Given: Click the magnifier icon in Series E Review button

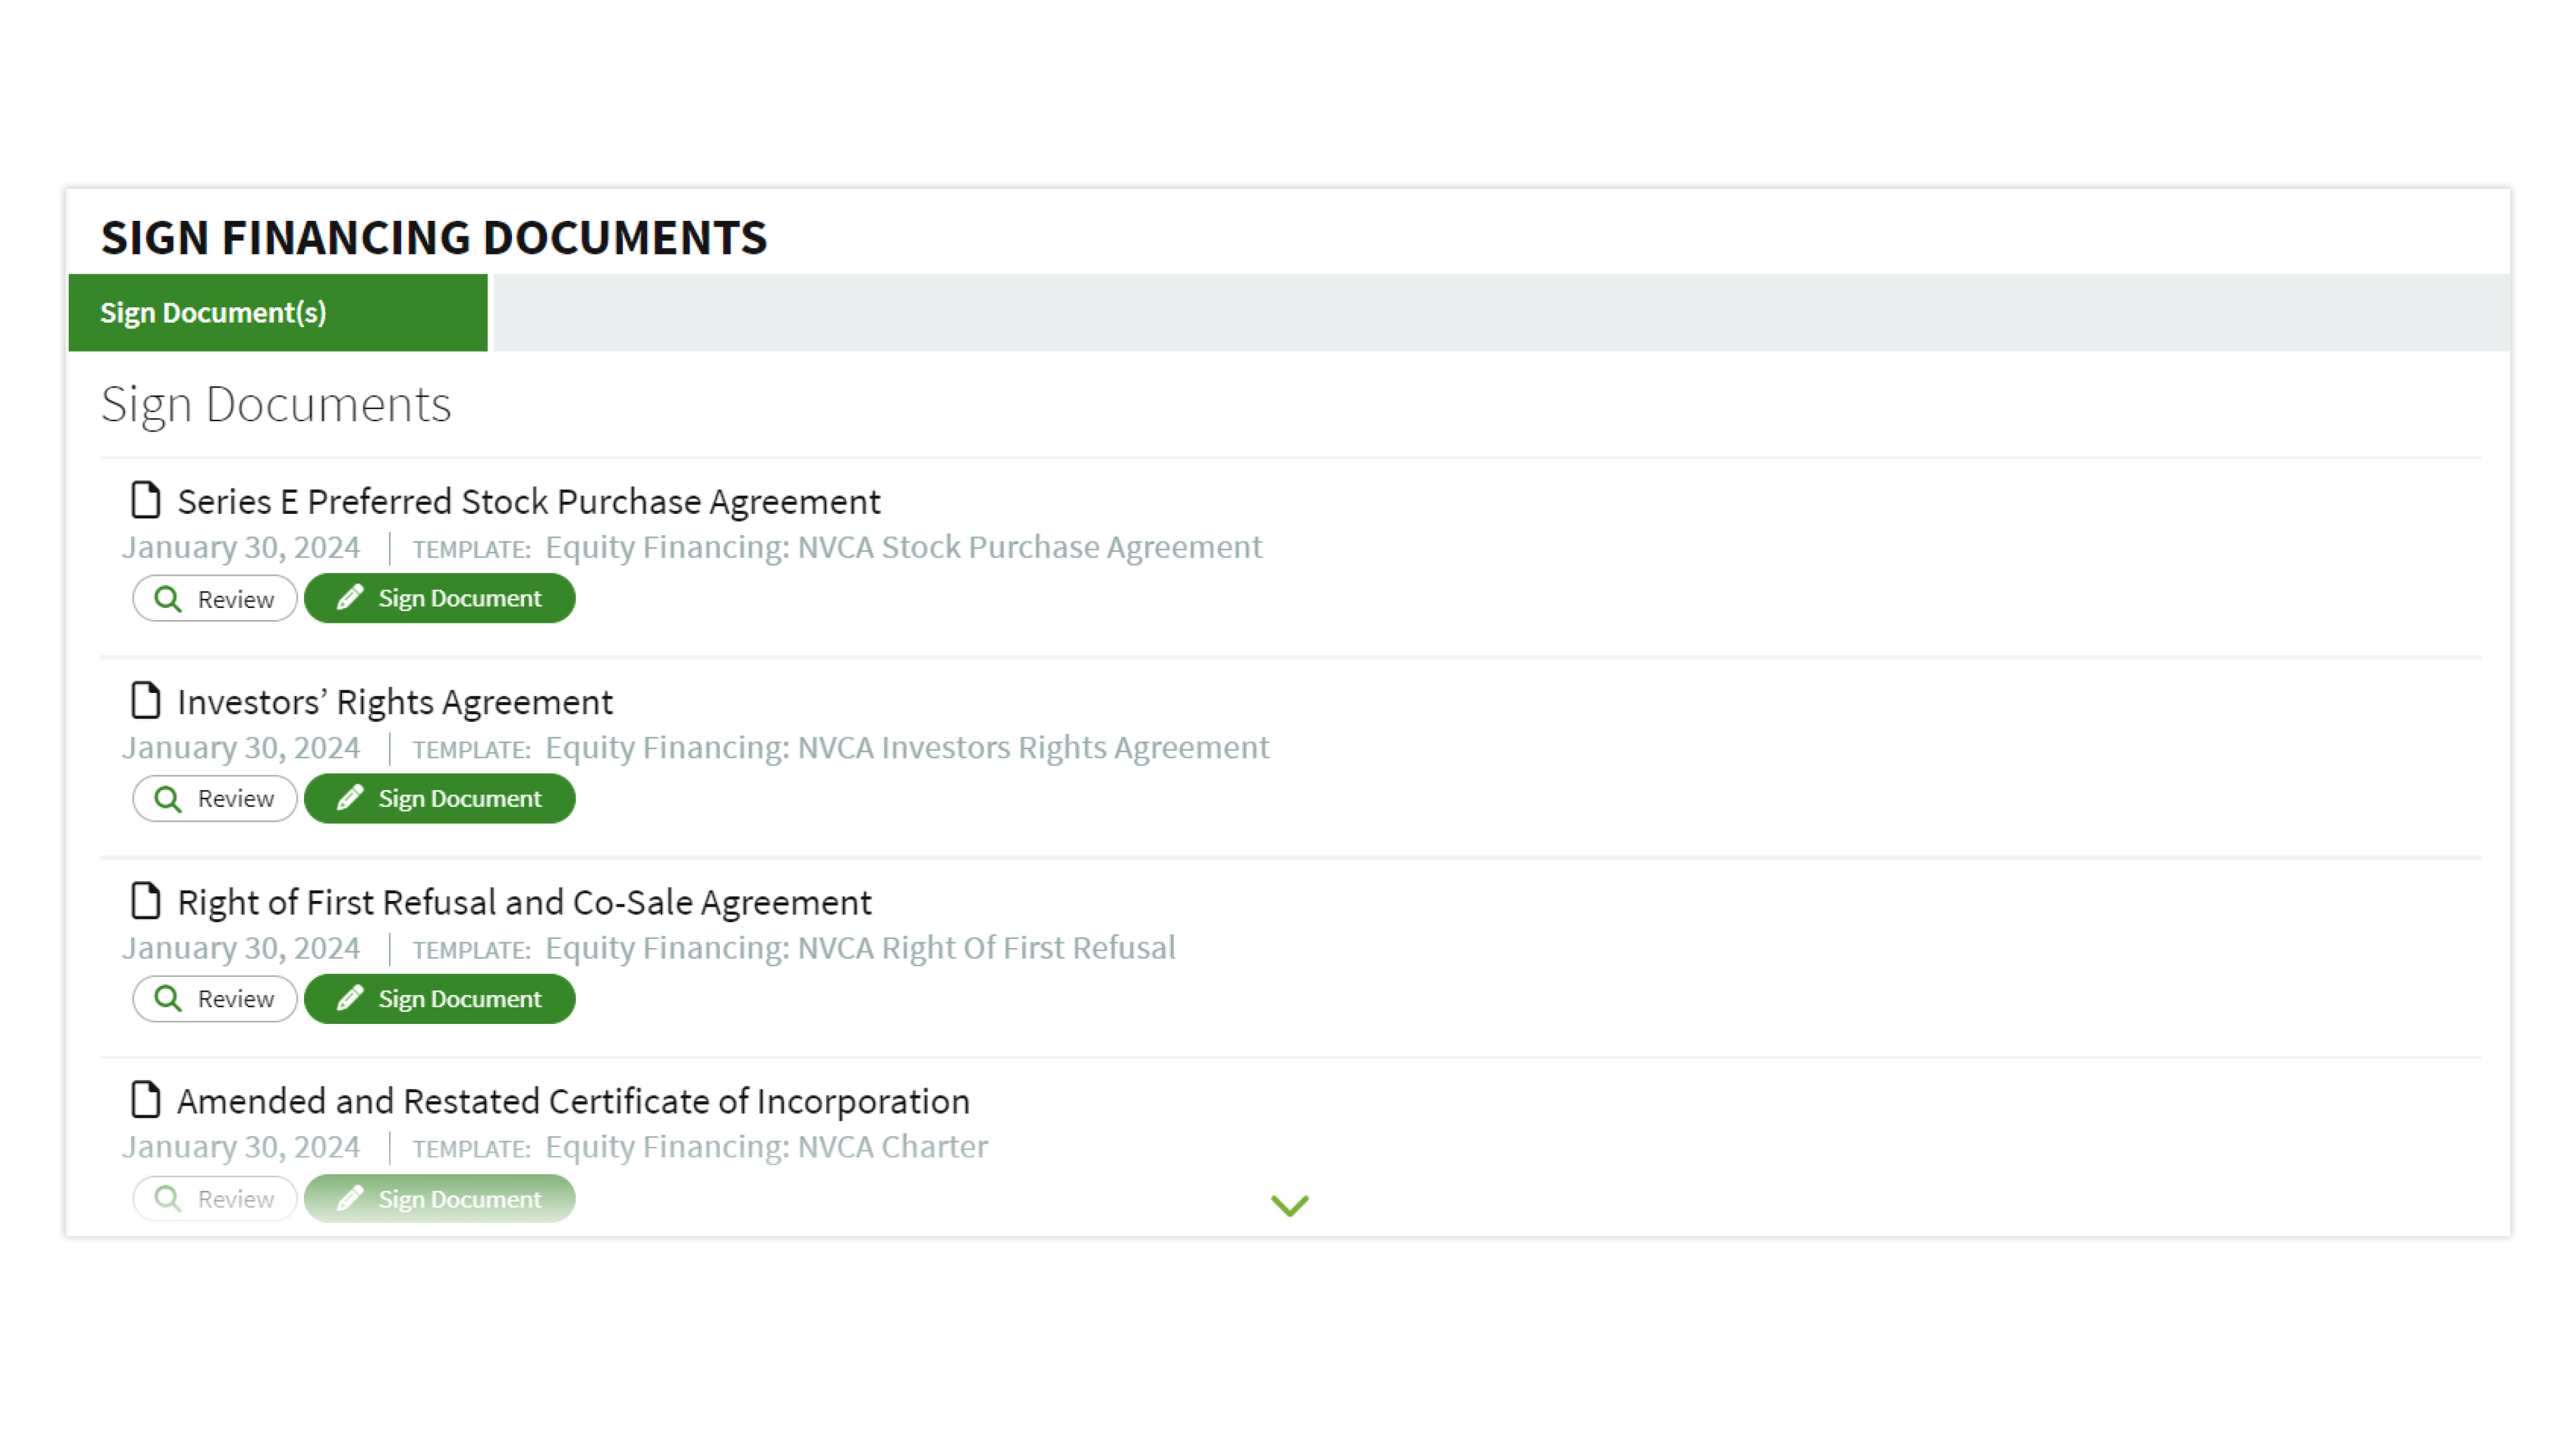Looking at the screenshot, I should [x=168, y=598].
